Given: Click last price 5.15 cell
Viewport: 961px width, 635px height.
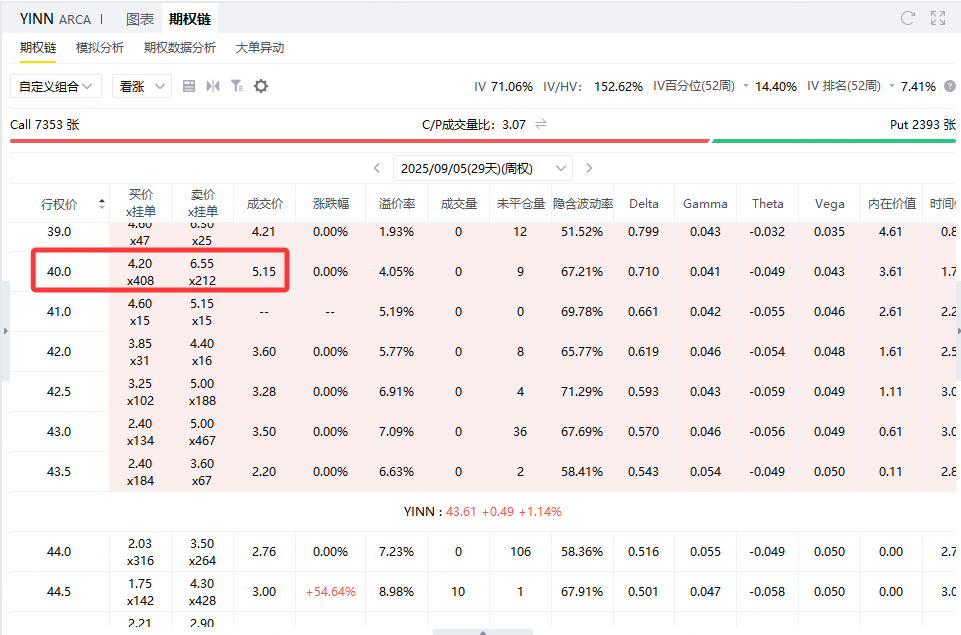Looking at the screenshot, I should pos(264,272).
